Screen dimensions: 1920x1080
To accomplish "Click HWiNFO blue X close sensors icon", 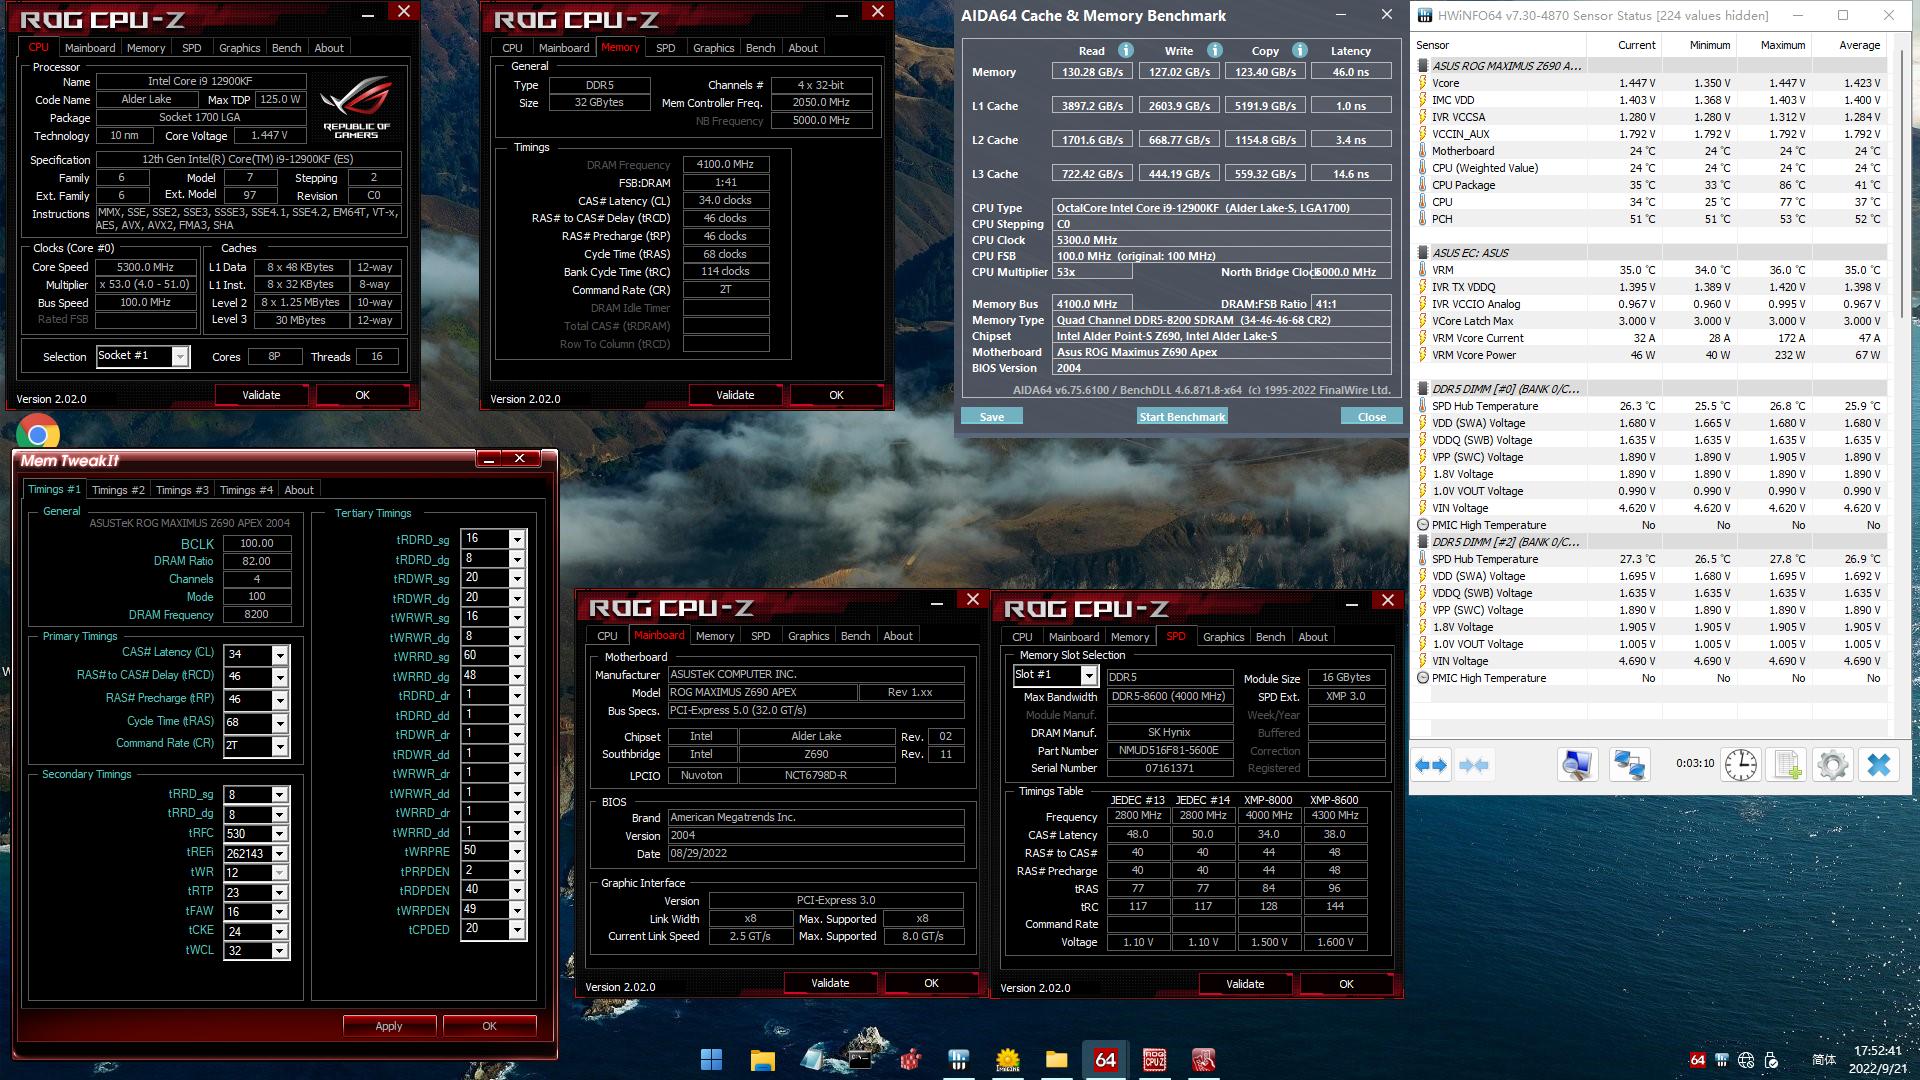I will coord(1879,766).
